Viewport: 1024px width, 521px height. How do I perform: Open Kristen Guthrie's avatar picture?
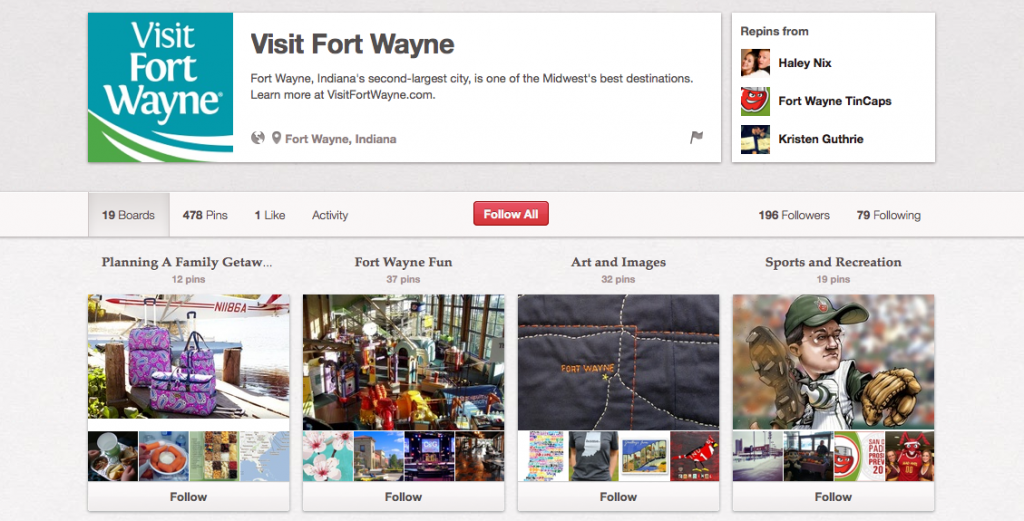tap(755, 139)
